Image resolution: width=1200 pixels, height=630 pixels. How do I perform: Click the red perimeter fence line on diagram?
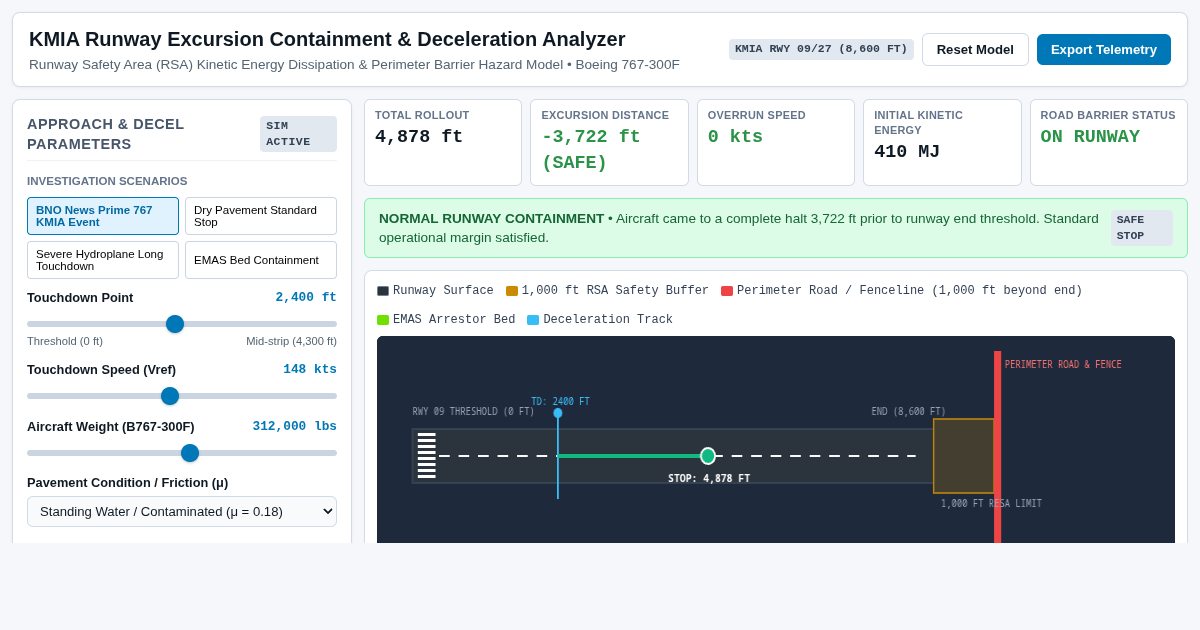(997, 447)
